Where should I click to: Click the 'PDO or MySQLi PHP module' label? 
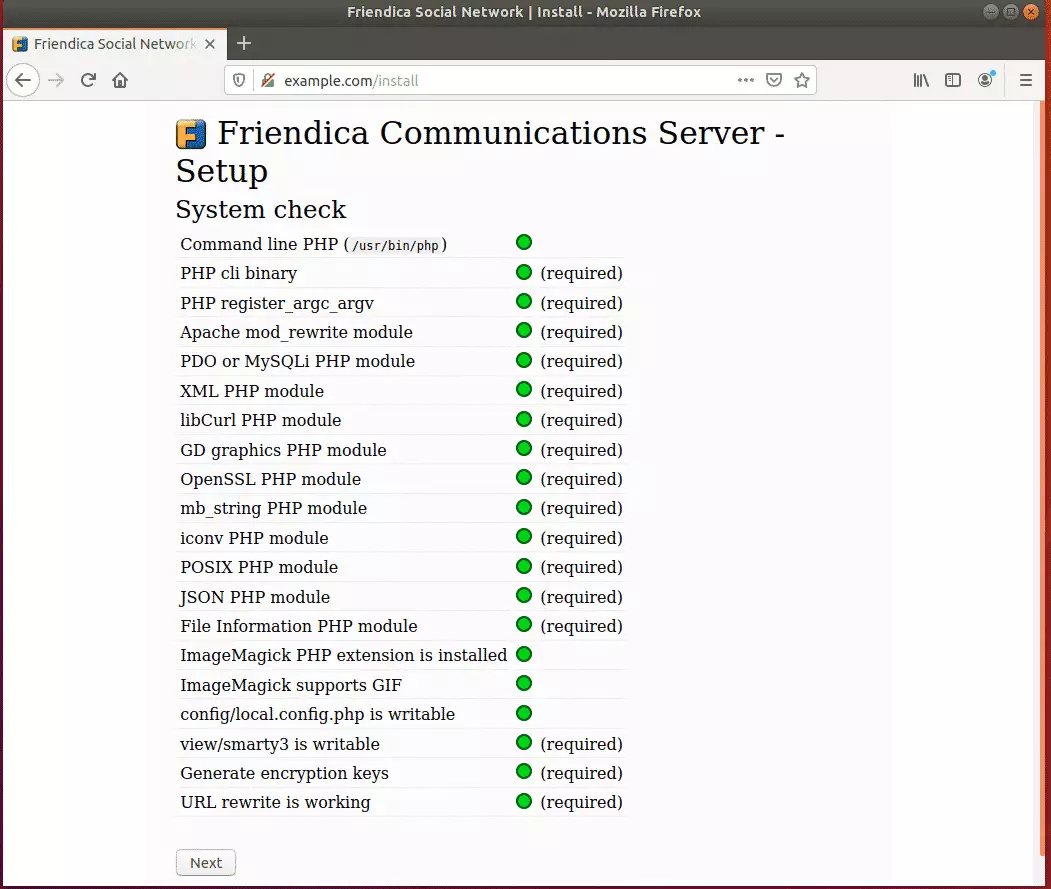[x=298, y=361]
